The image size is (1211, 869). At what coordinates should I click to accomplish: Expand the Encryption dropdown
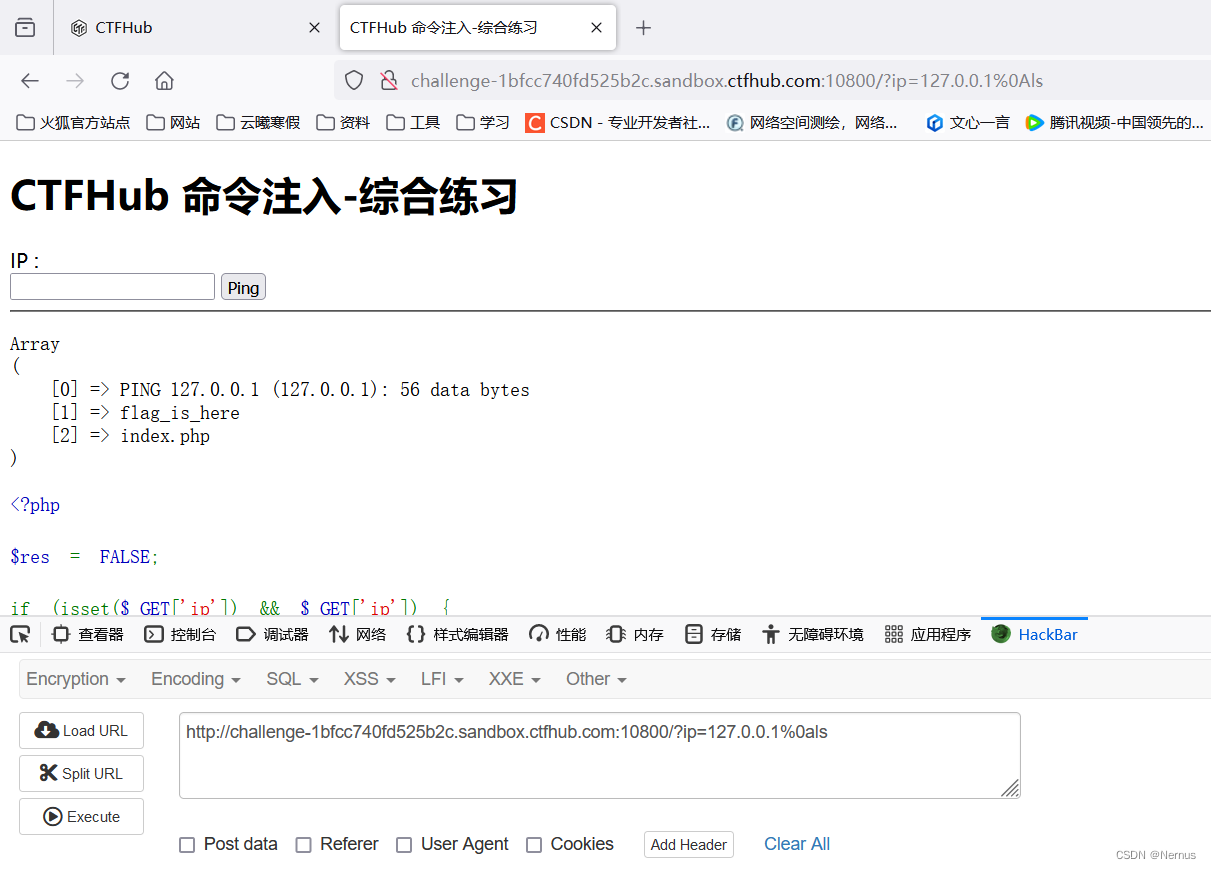pos(76,679)
